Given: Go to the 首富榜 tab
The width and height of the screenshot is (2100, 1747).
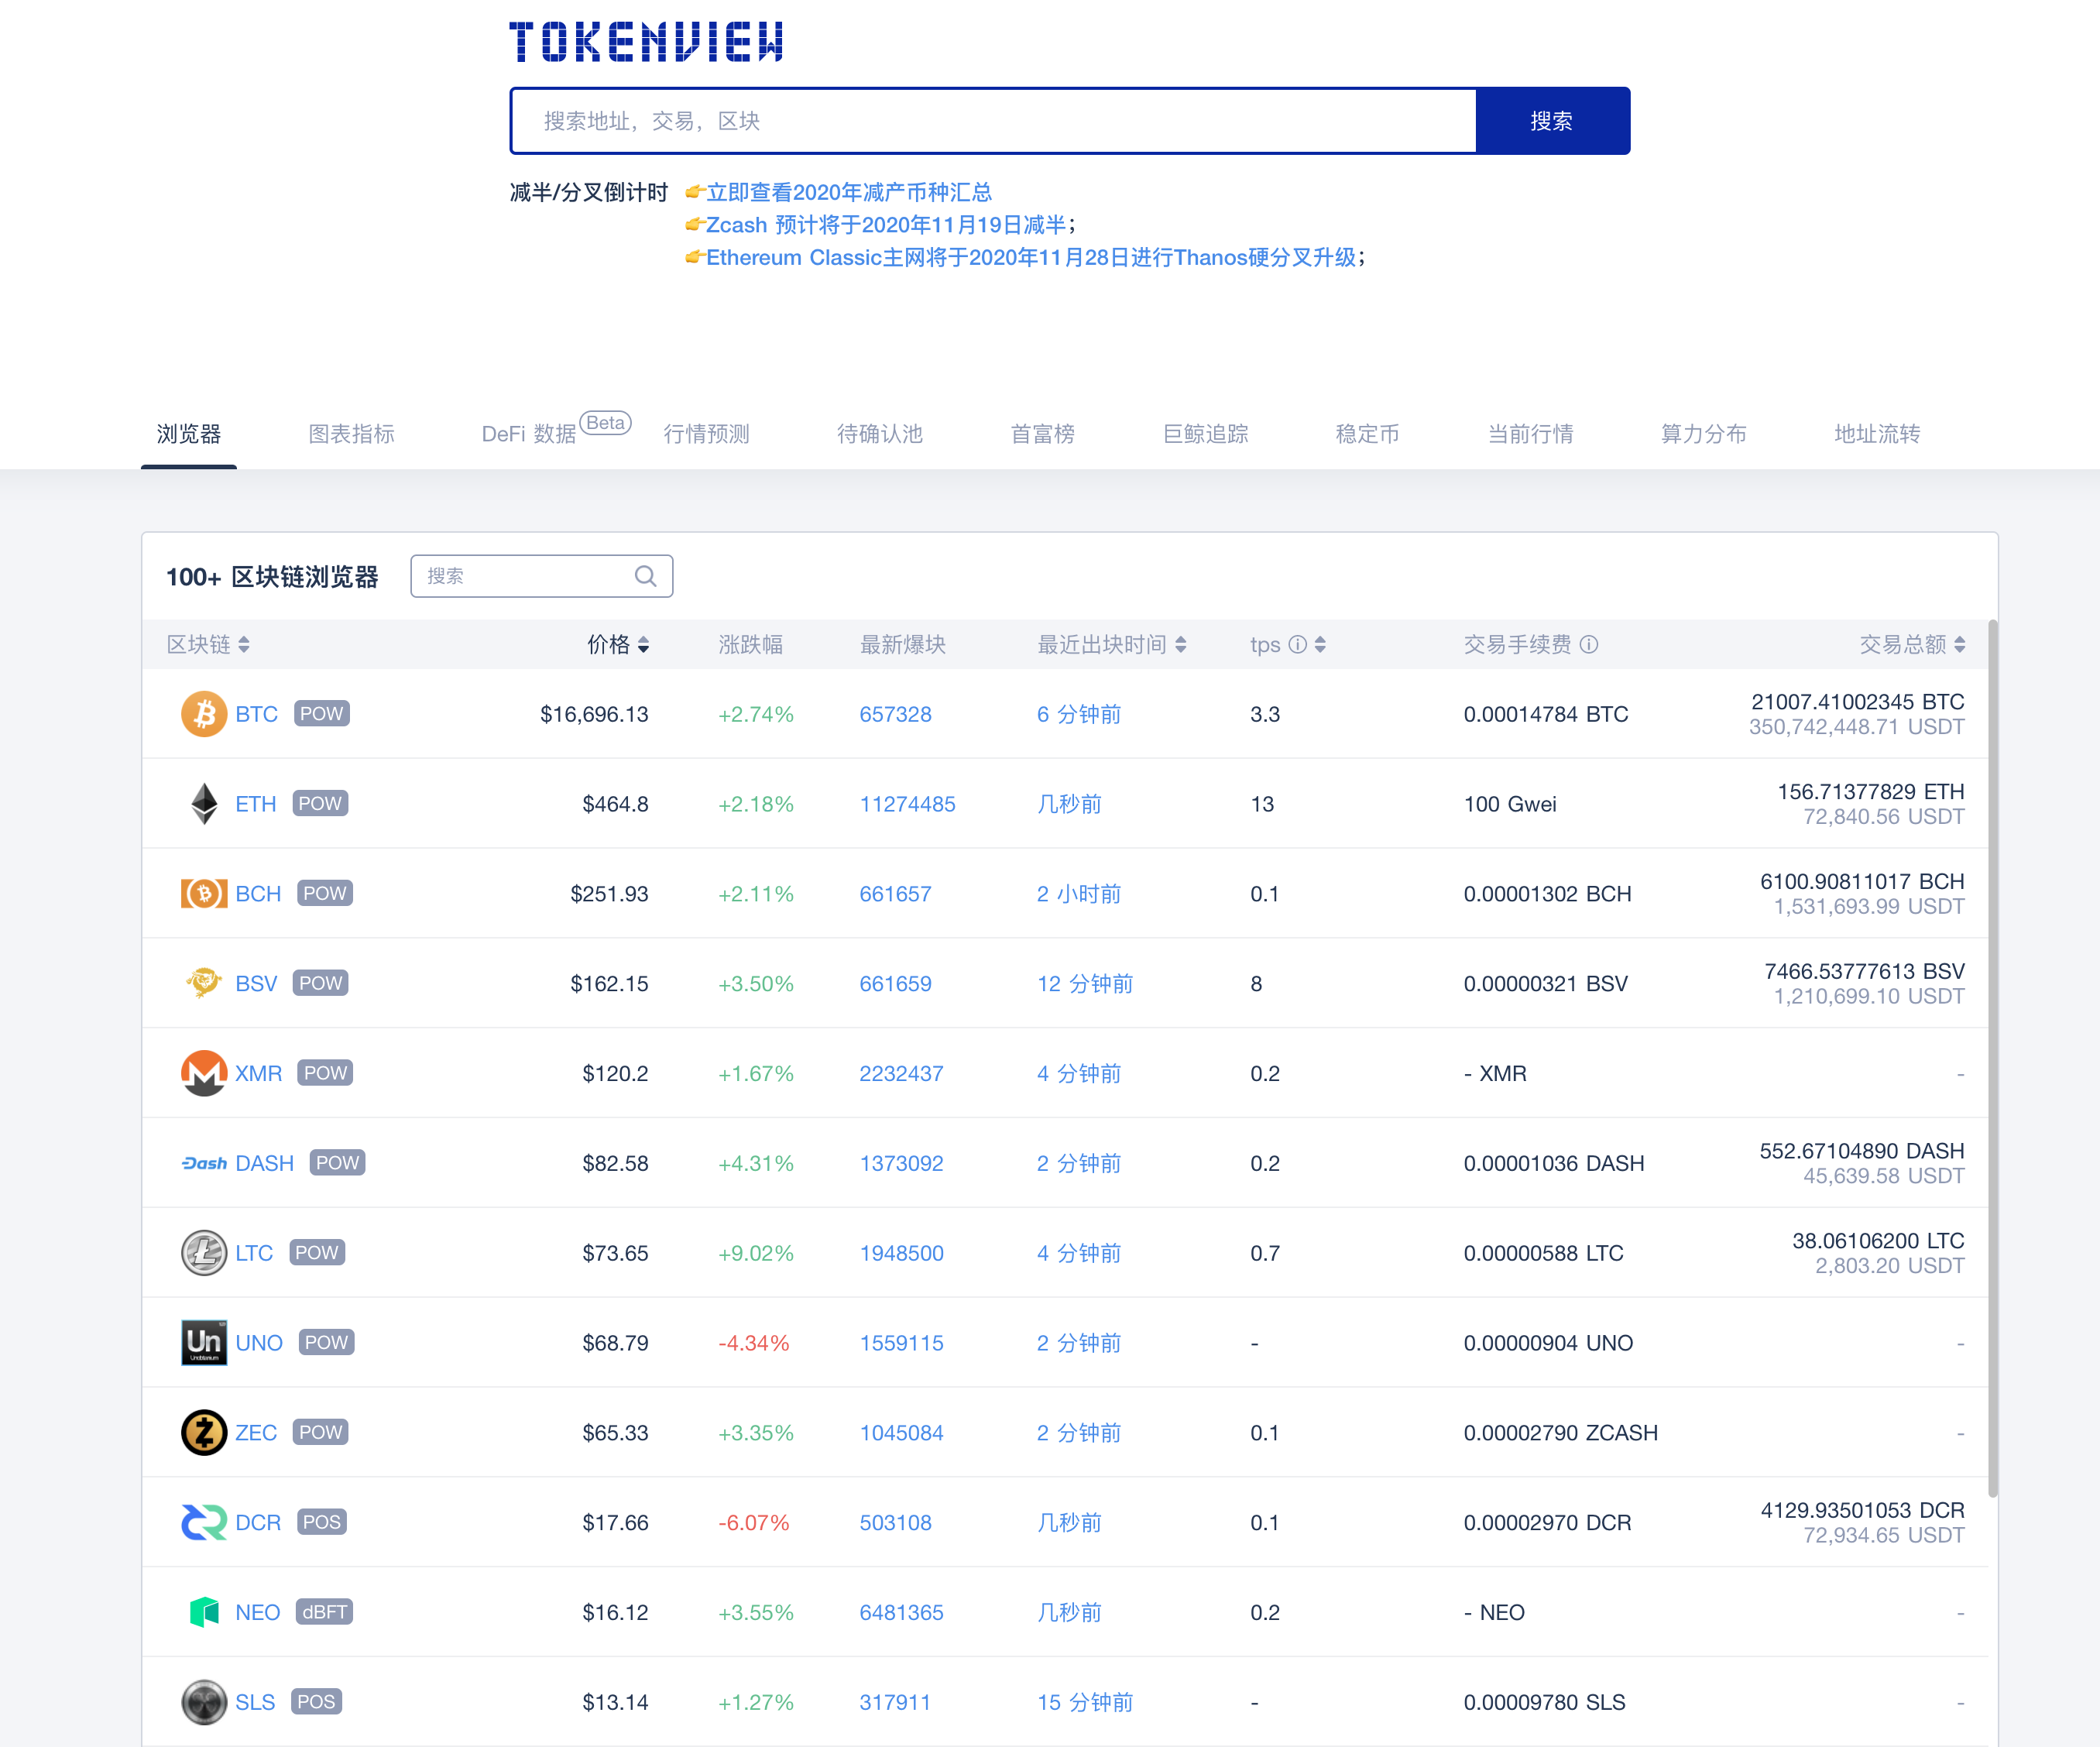Looking at the screenshot, I should point(1043,434).
